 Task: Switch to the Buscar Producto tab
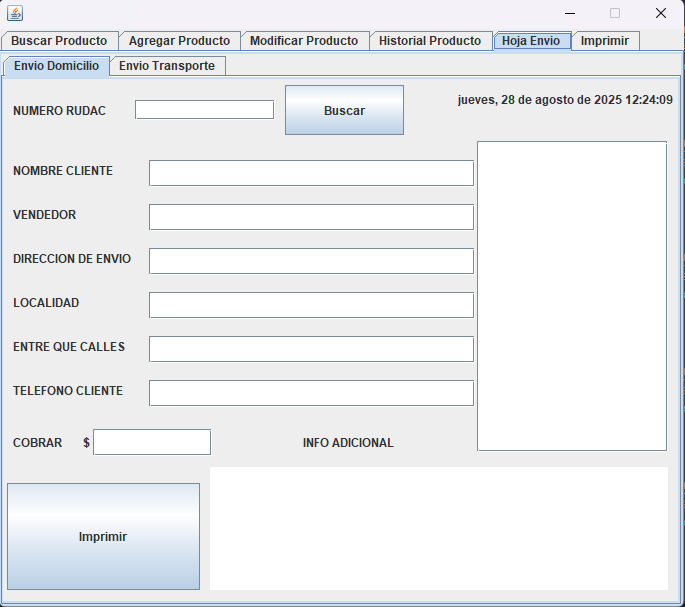tap(59, 41)
